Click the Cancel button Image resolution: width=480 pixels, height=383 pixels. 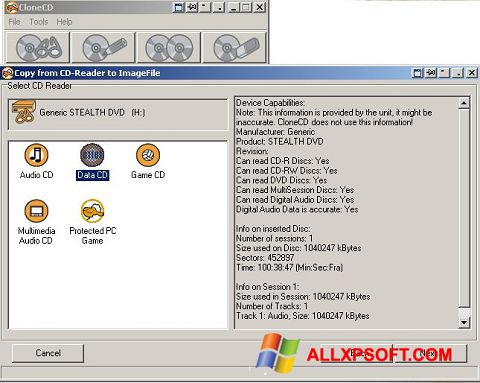point(48,353)
